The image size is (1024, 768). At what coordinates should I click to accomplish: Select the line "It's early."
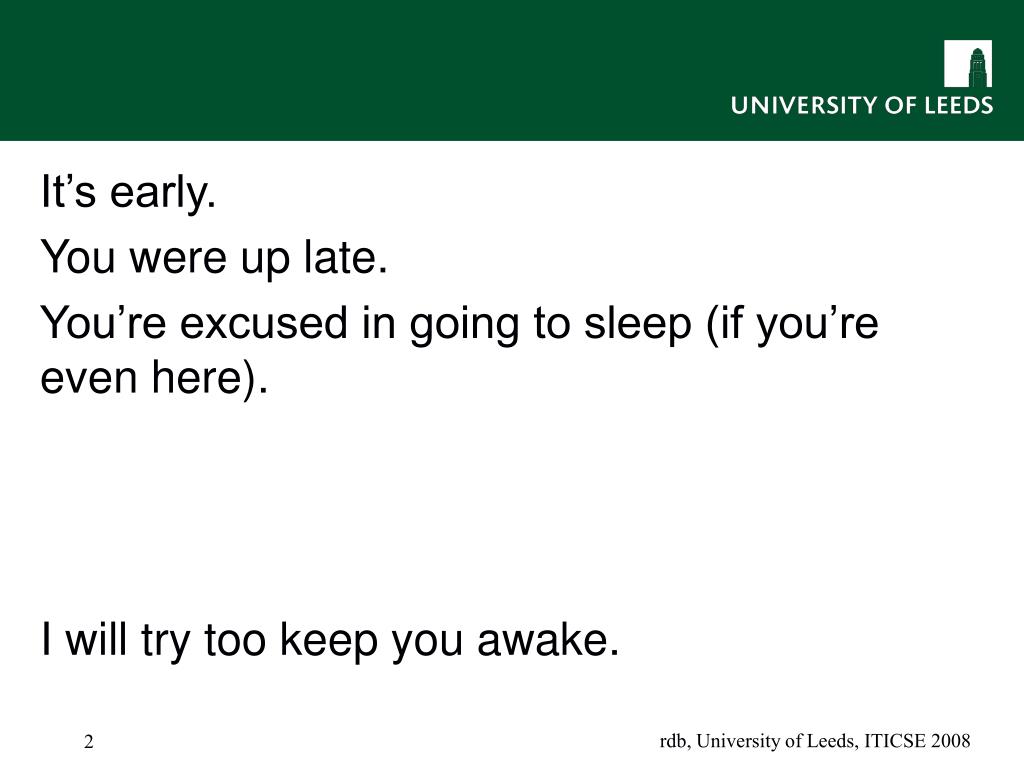click(129, 193)
